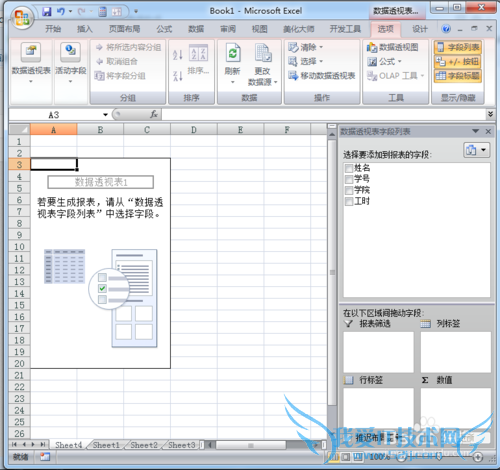The width and height of the screenshot is (500, 470).
Task: Click the horizontal scrollbar thumb
Action: pos(251,445)
